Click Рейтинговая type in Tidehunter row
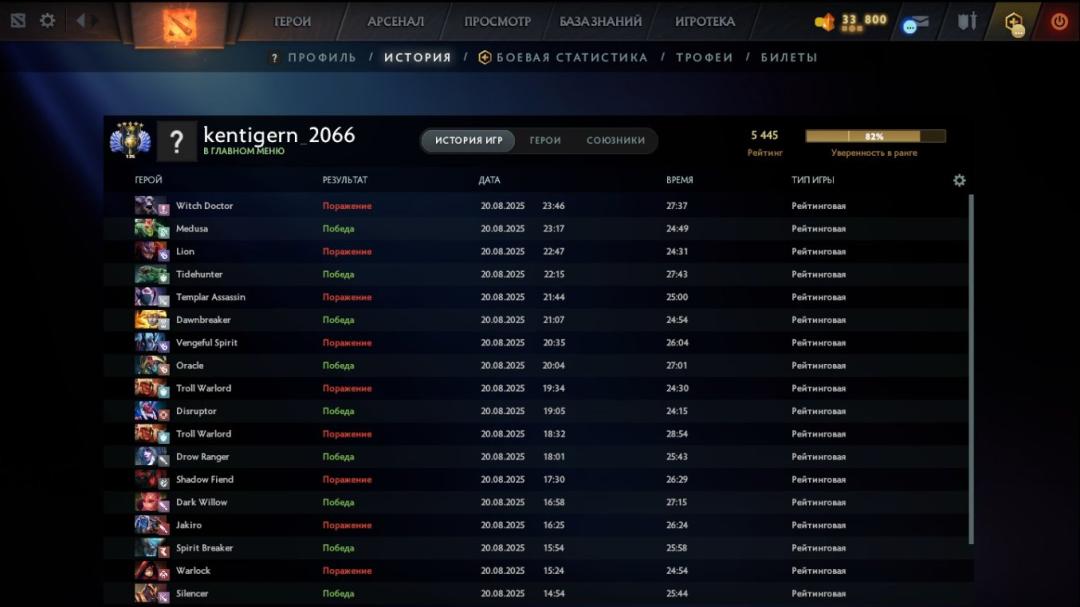1080x607 pixels. (818, 274)
